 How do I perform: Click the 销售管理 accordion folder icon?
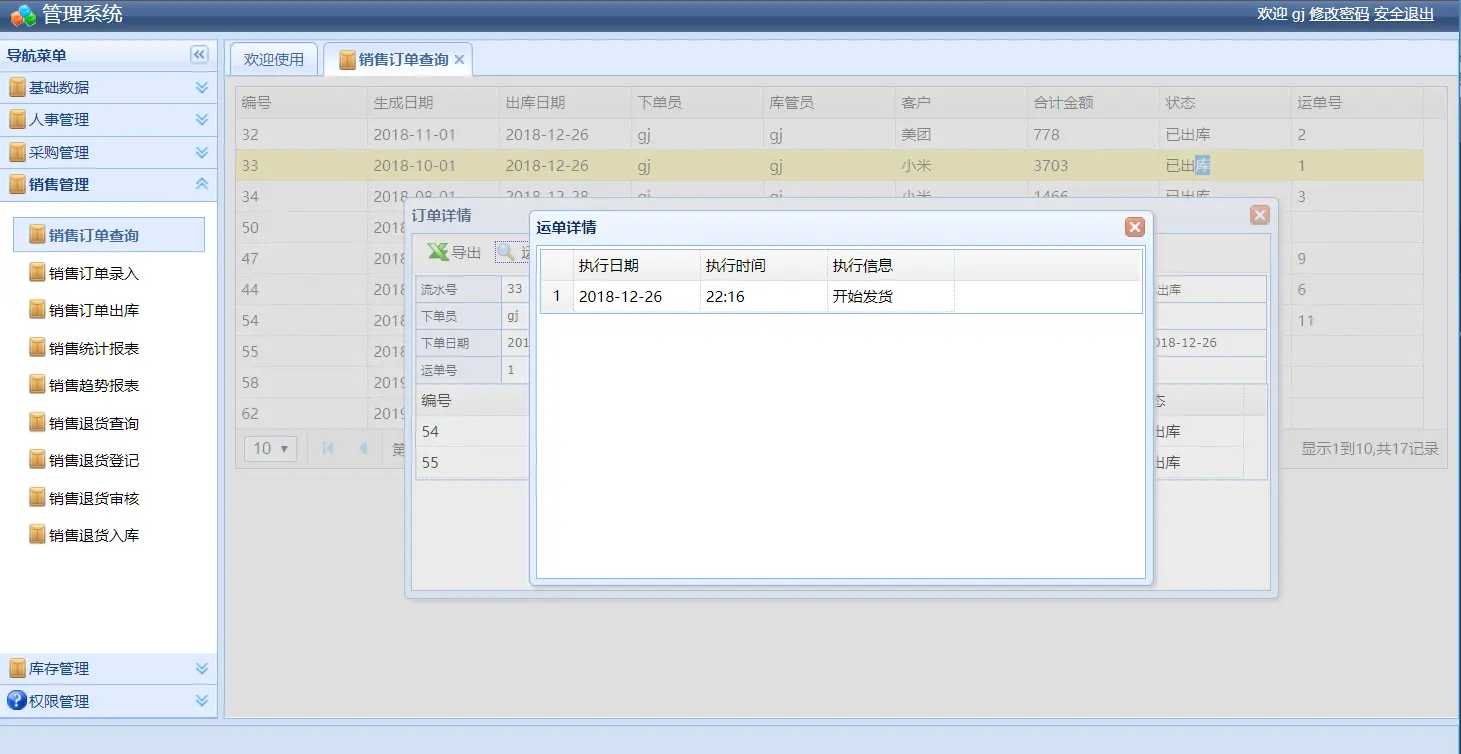(x=17, y=184)
